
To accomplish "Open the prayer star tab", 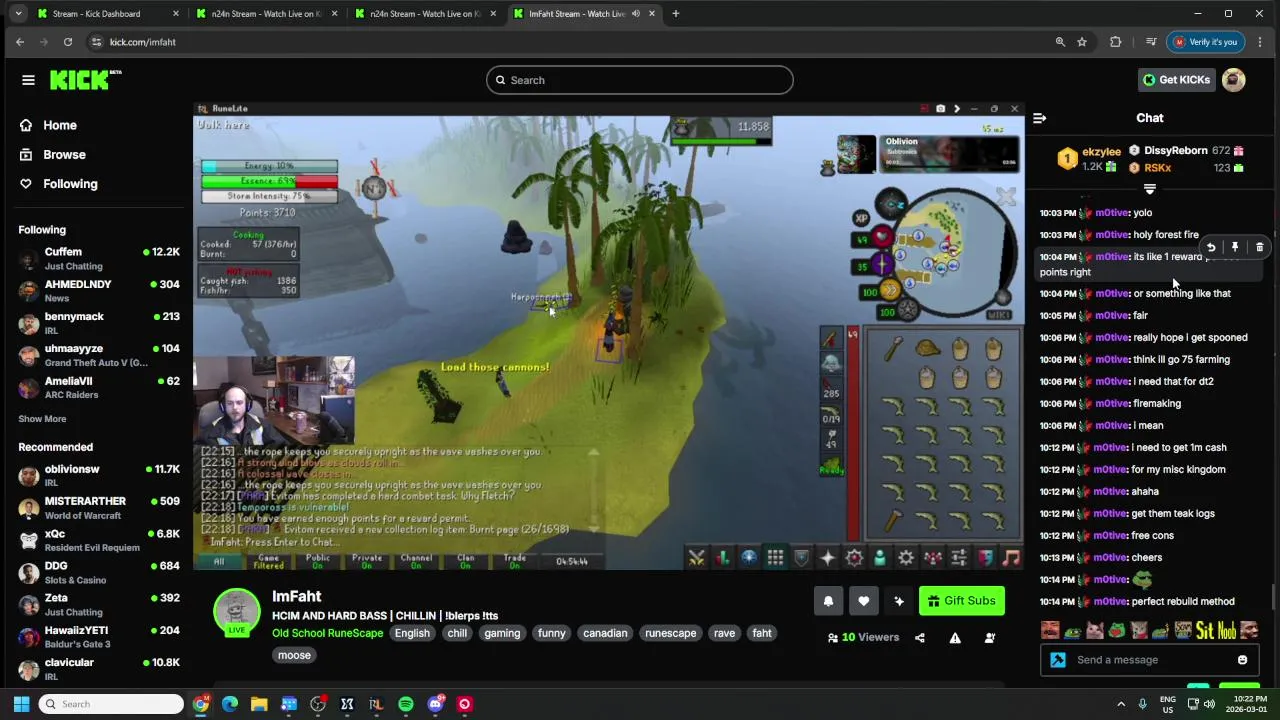I will coord(828,558).
